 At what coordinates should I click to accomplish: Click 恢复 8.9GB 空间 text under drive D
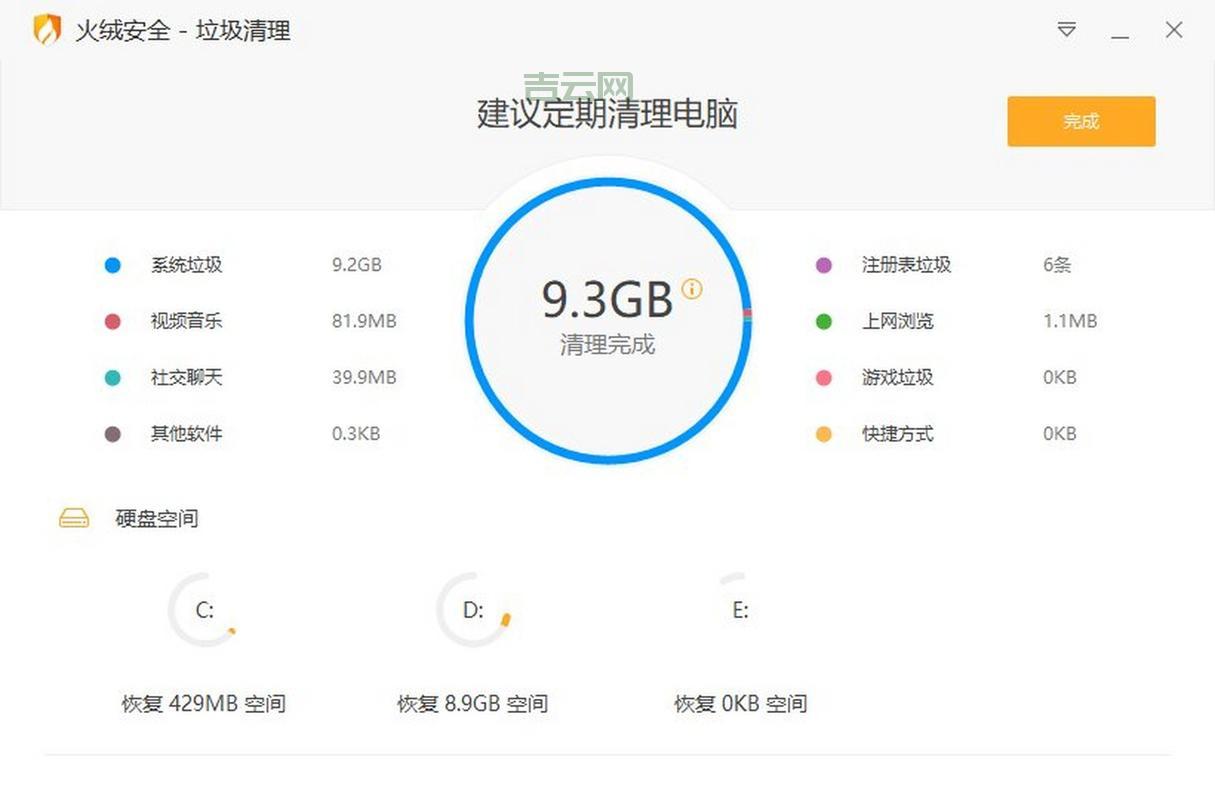click(473, 704)
